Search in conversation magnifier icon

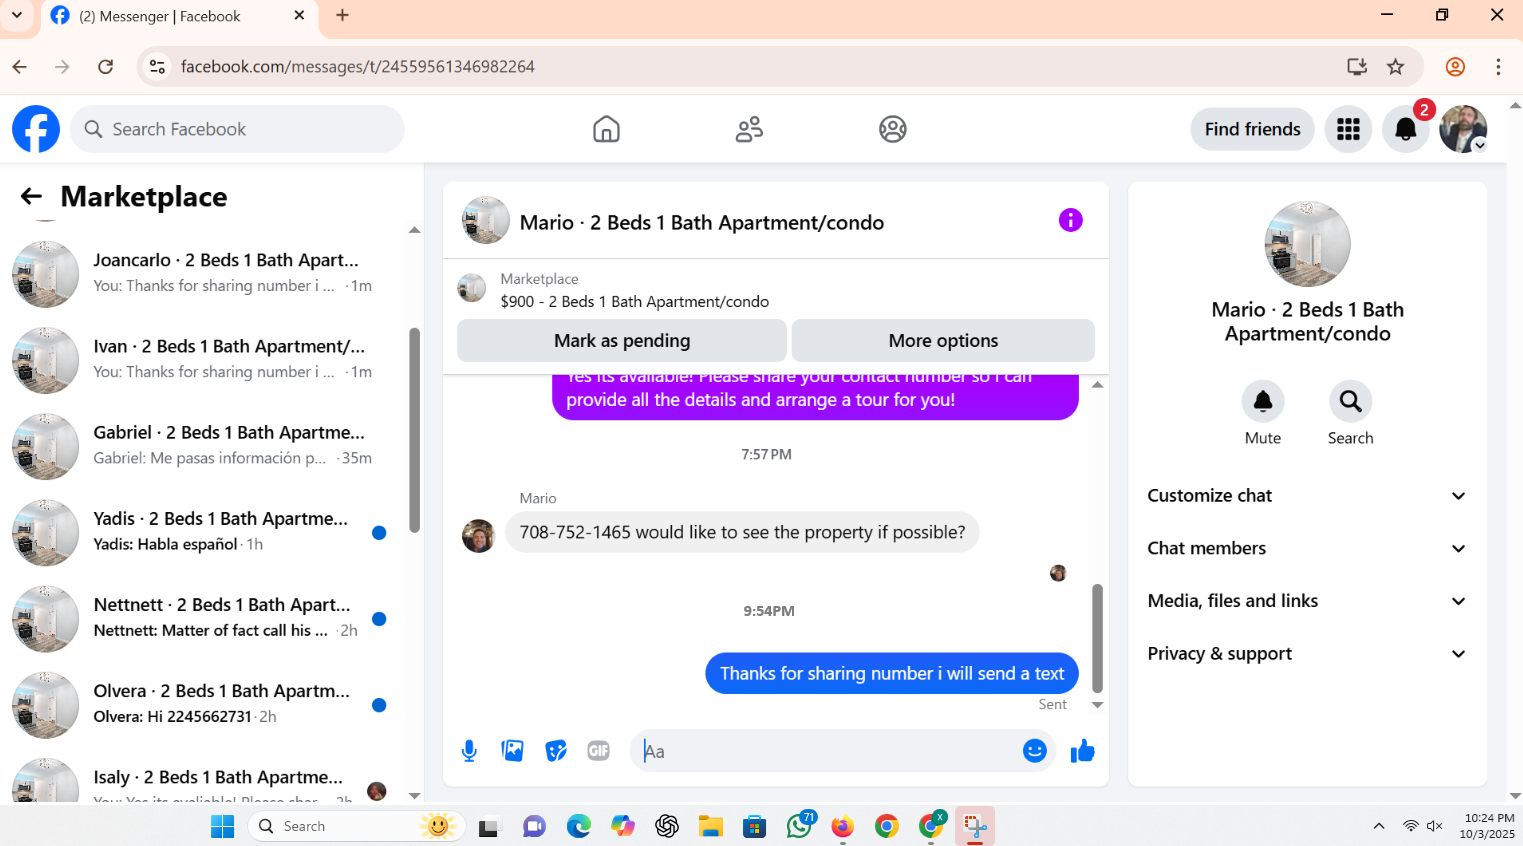pyautogui.click(x=1350, y=401)
